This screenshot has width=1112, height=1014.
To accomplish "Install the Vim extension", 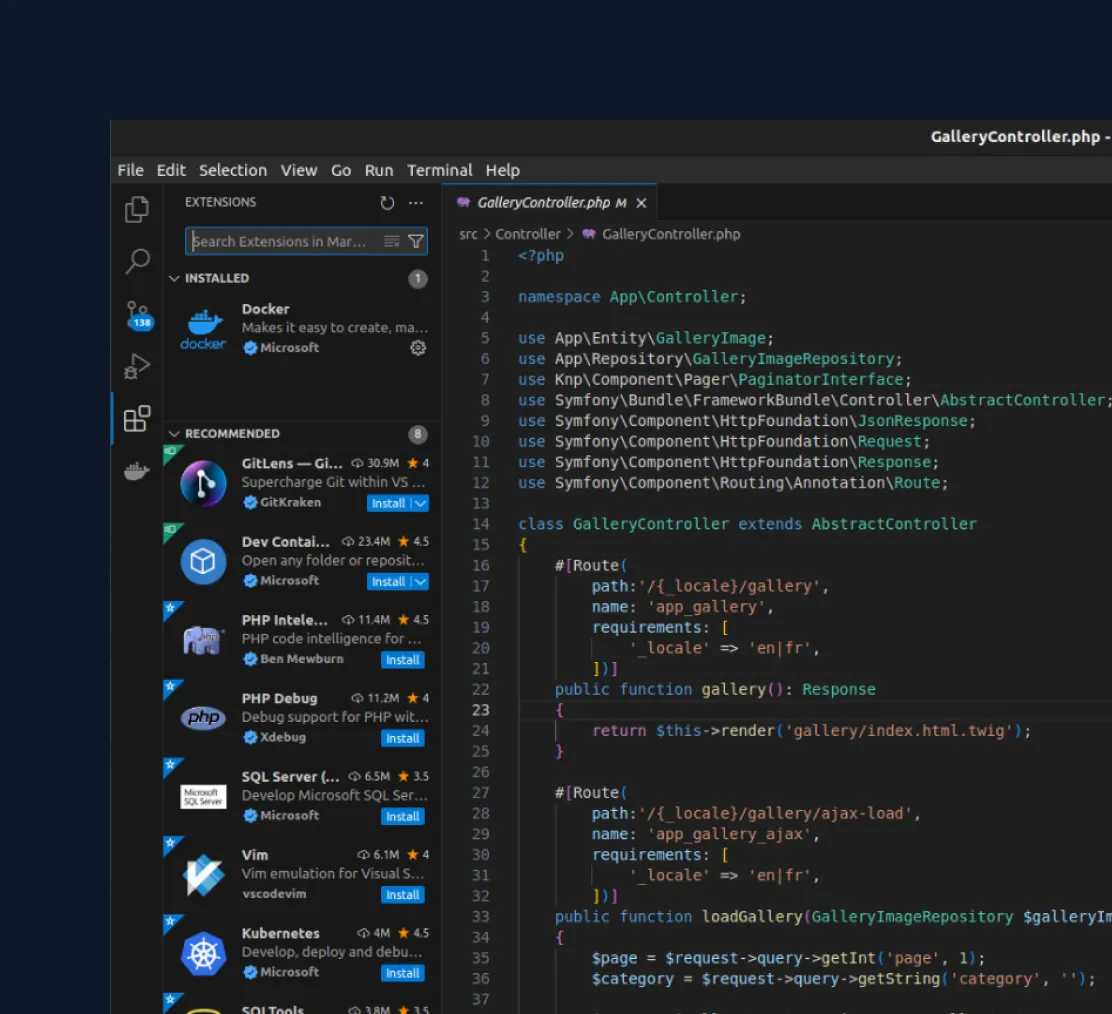I will [x=402, y=895].
